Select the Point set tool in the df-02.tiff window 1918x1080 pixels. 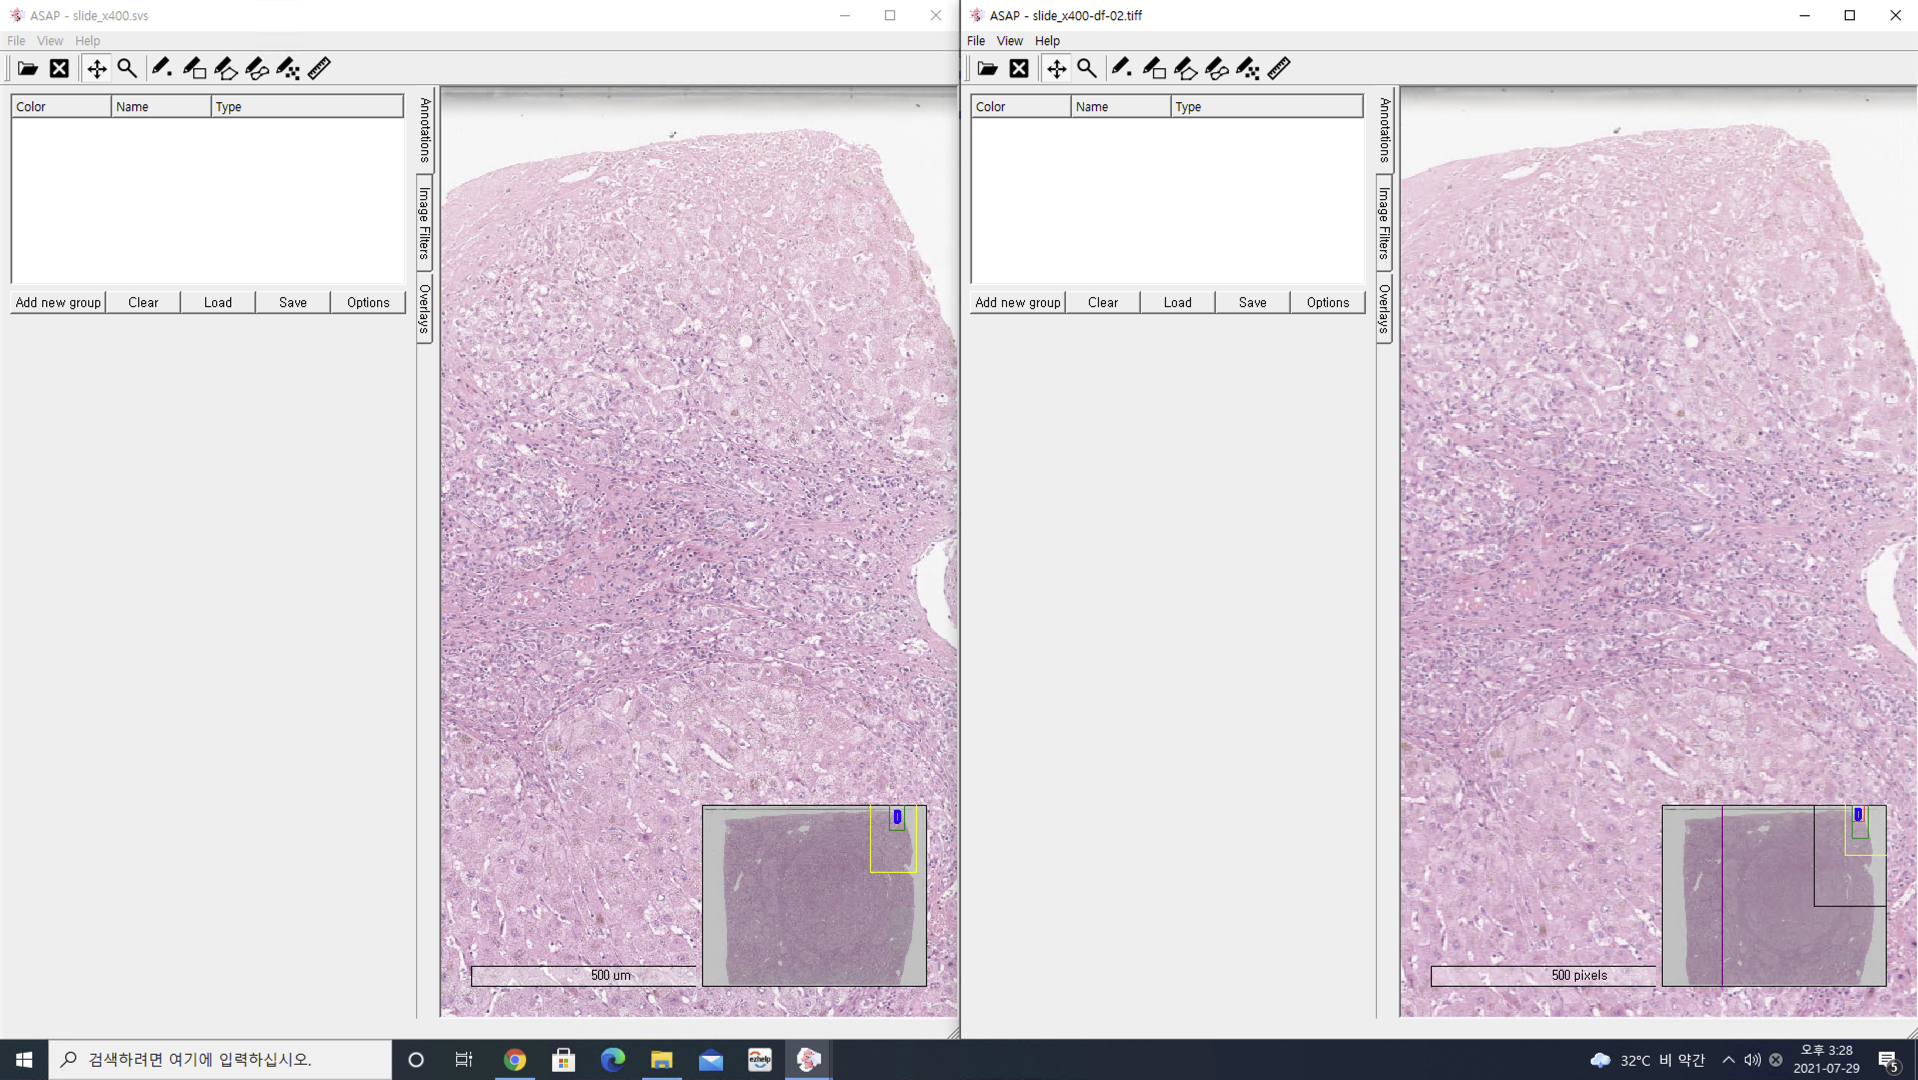coord(1248,69)
